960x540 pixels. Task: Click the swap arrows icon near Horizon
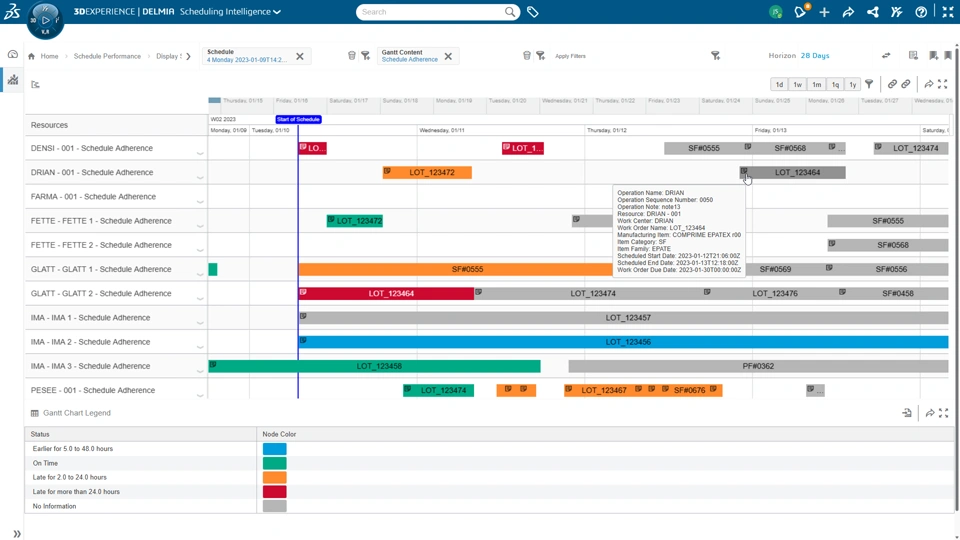(x=886, y=56)
